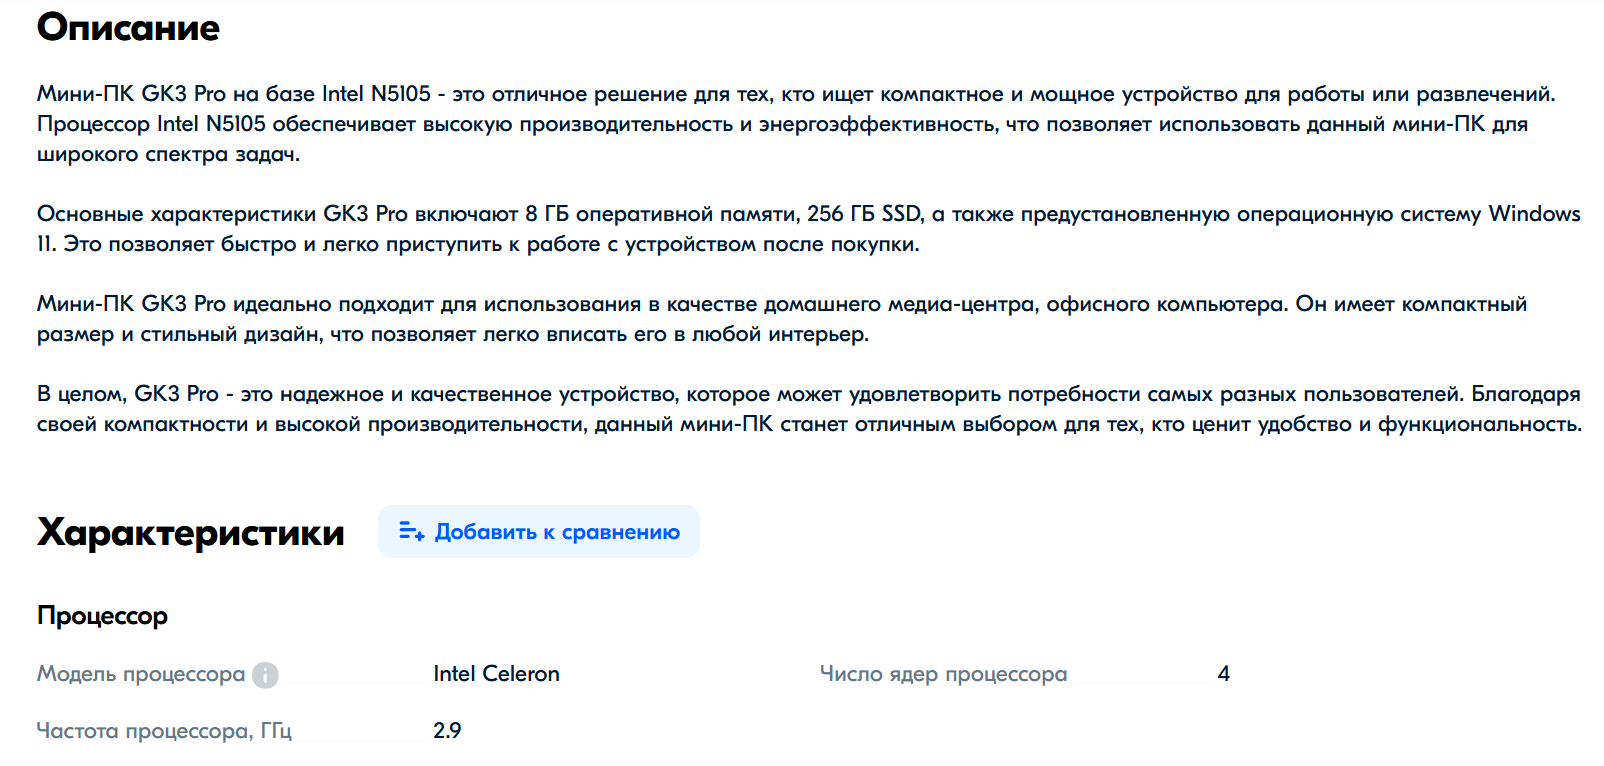Viewport: 1604px width, 766px height.
Task: Click the words Мини-ПК GK3 Pro in first line
Action: pyautogui.click(x=131, y=94)
